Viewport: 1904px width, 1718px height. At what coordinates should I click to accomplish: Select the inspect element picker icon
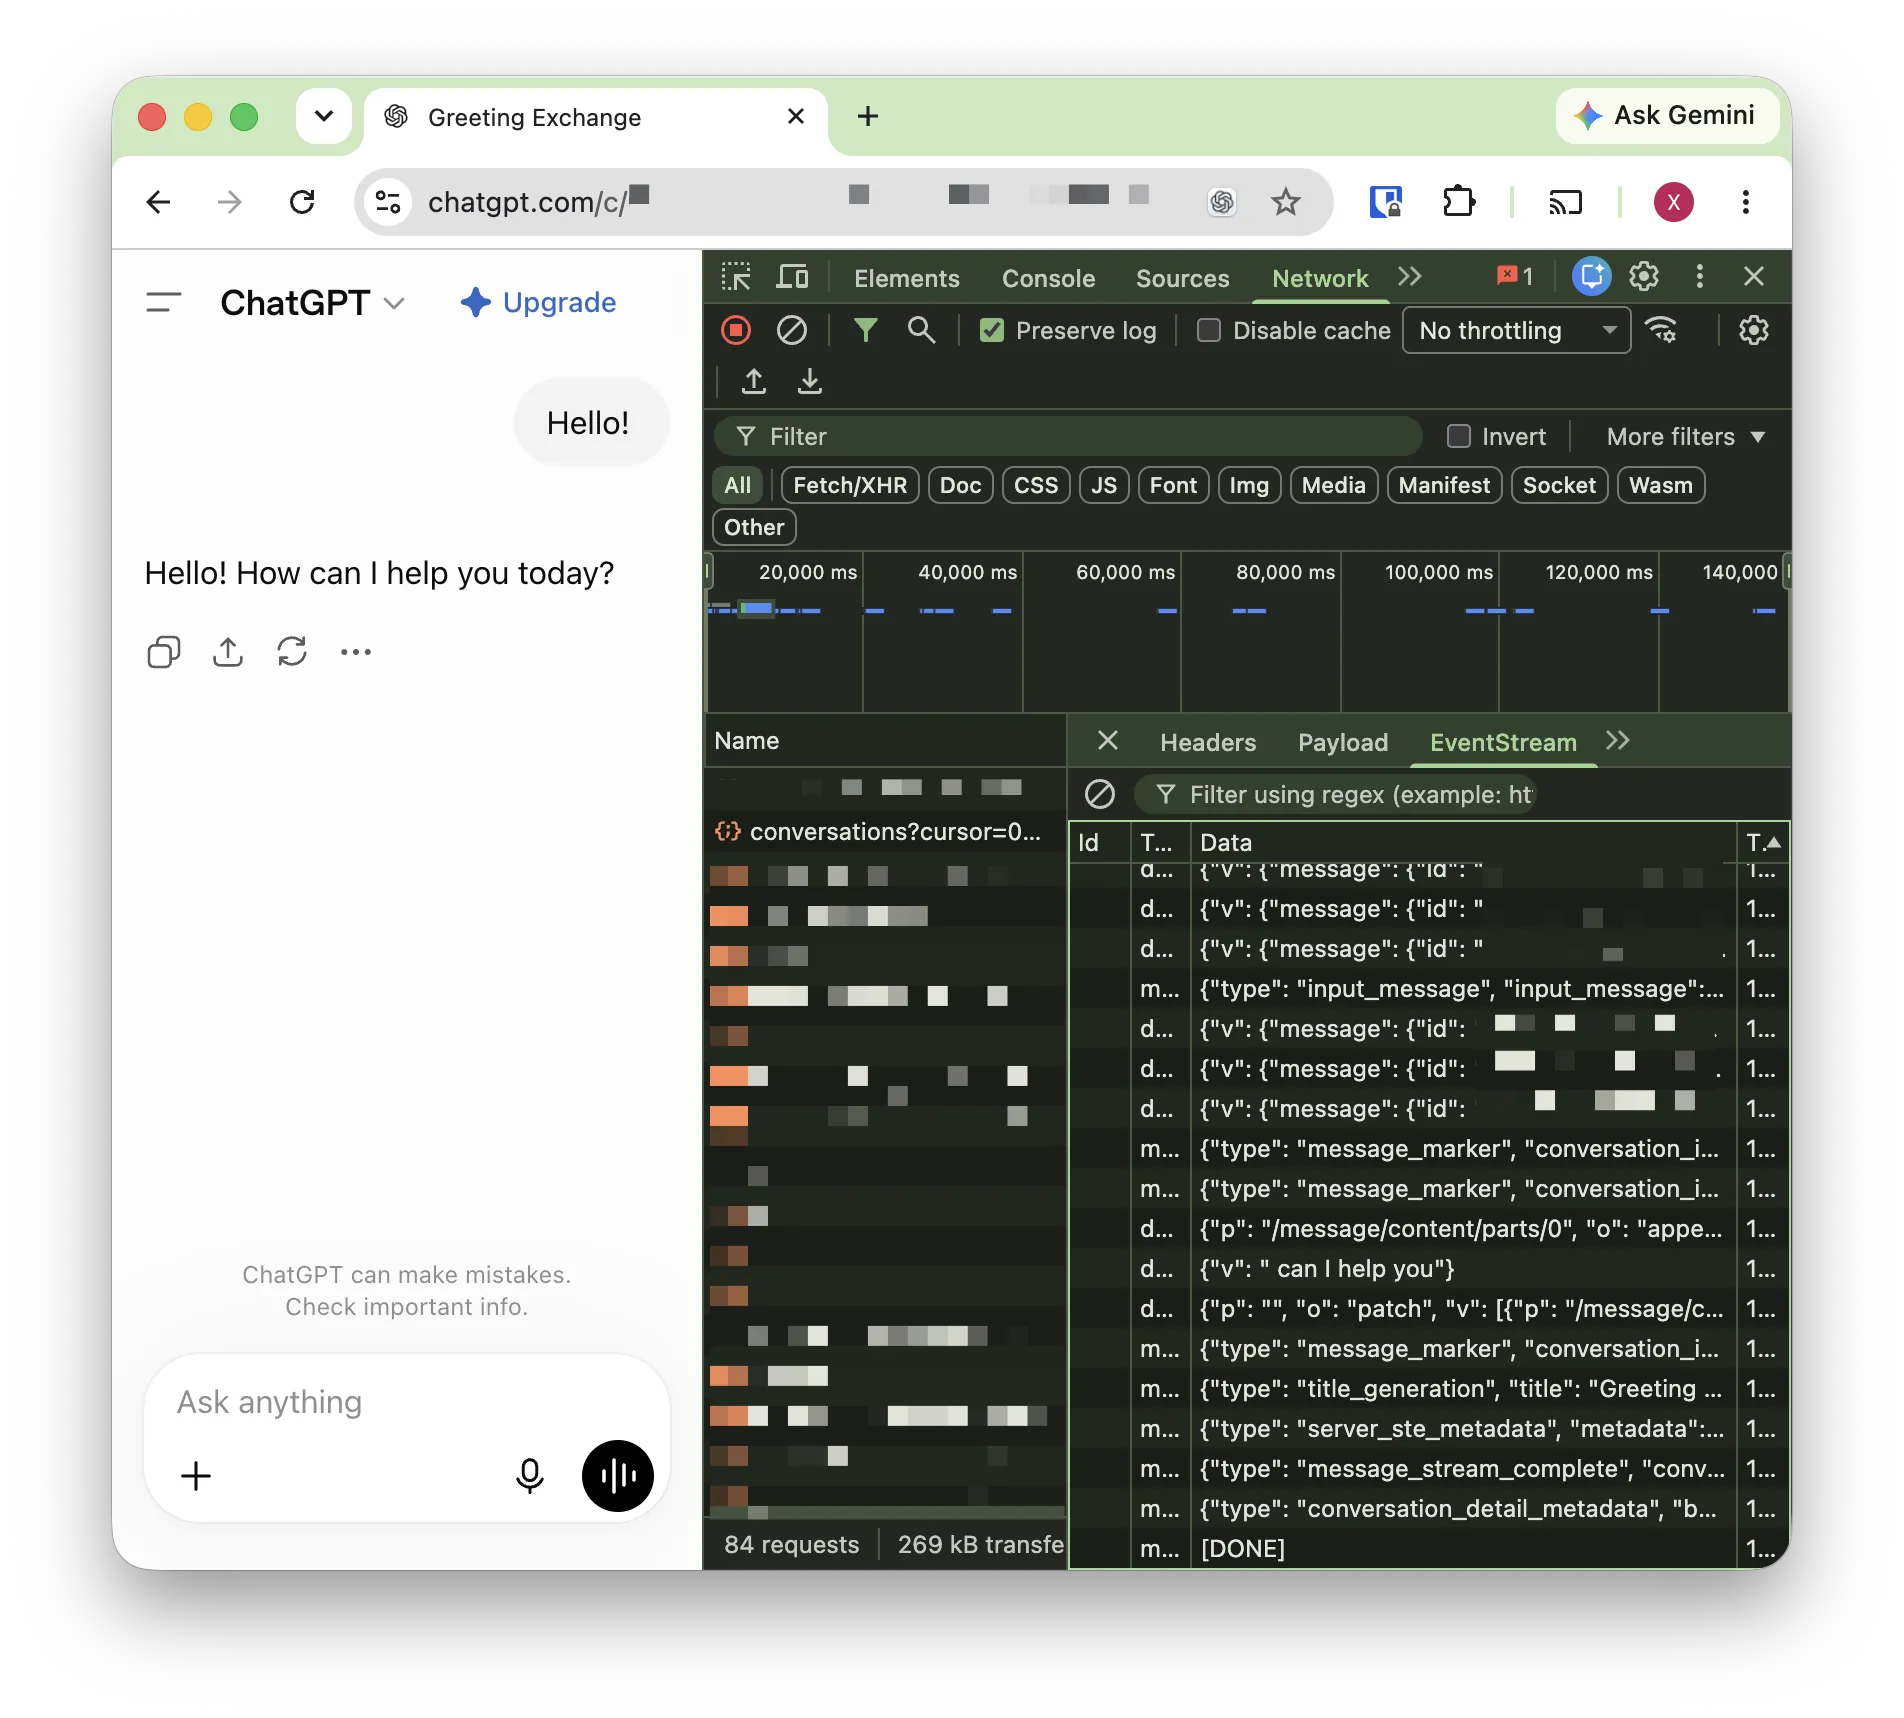click(x=736, y=277)
